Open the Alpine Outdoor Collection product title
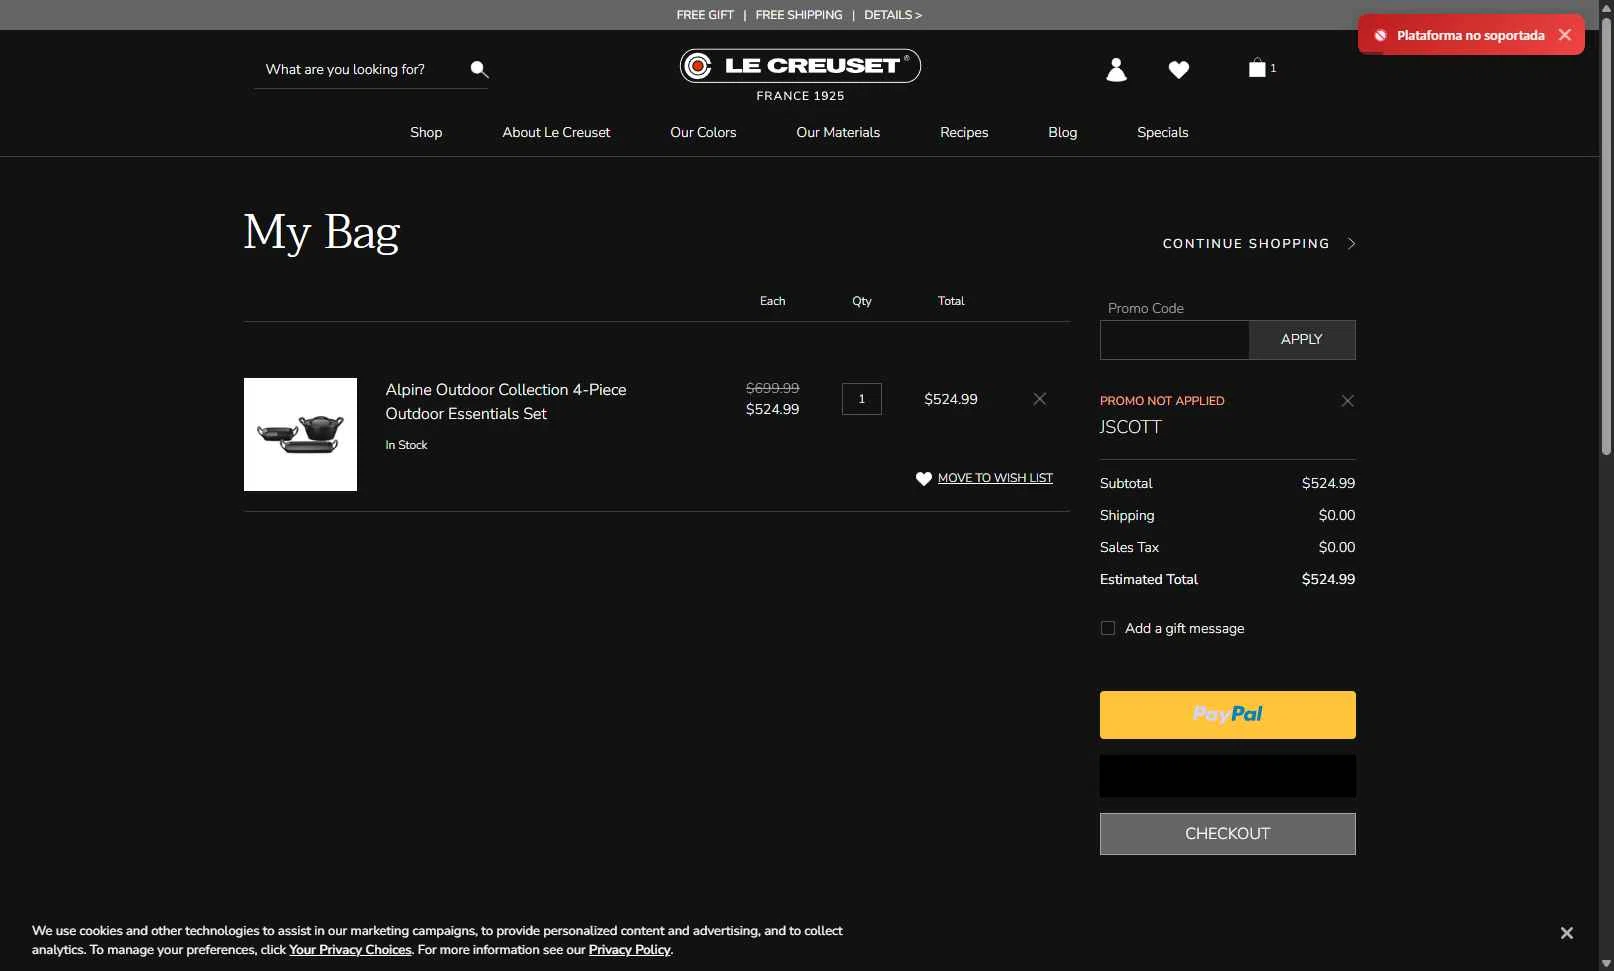The width and height of the screenshot is (1614, 971). (x=506, y=402)
